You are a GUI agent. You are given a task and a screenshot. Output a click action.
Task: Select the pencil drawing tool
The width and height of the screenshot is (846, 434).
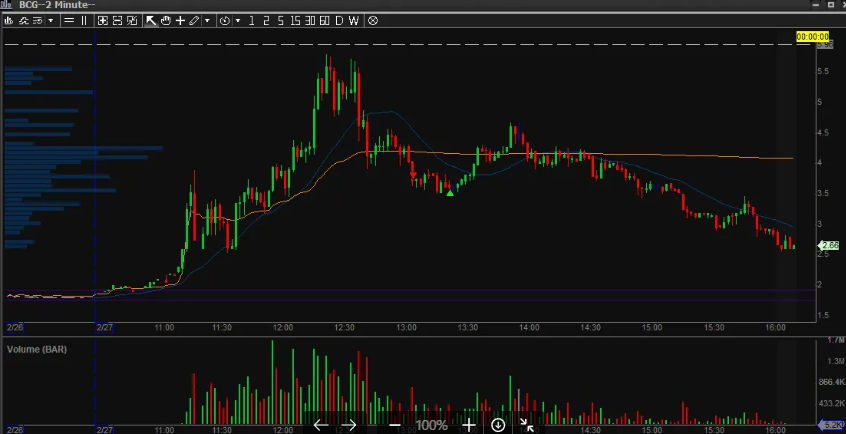click(x=194, y=21)
